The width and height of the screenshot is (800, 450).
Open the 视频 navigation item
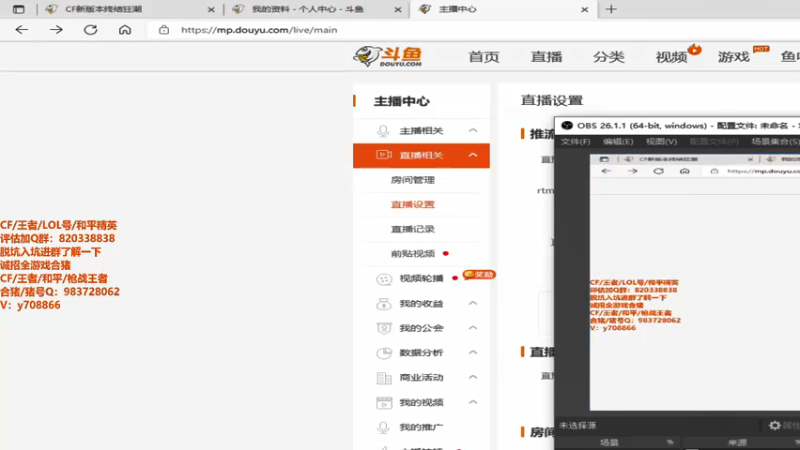671,57
